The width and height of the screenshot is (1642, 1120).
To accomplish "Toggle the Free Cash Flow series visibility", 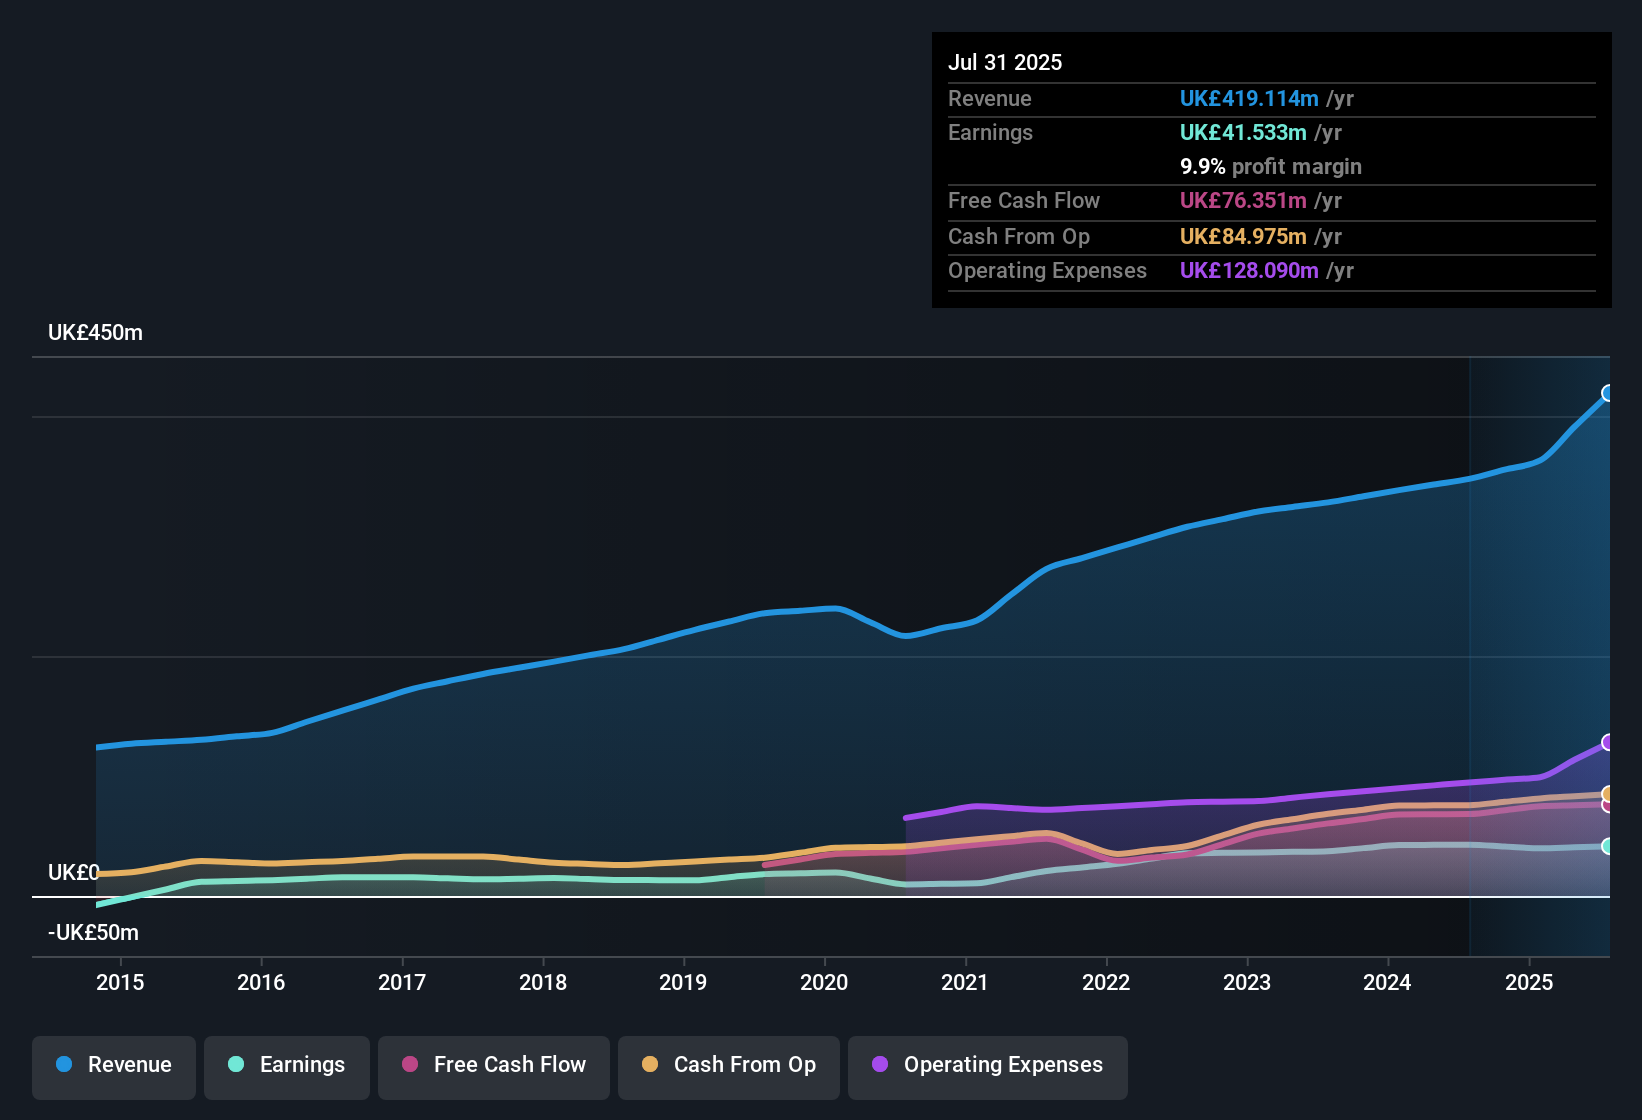I will tap(493, 1065).
